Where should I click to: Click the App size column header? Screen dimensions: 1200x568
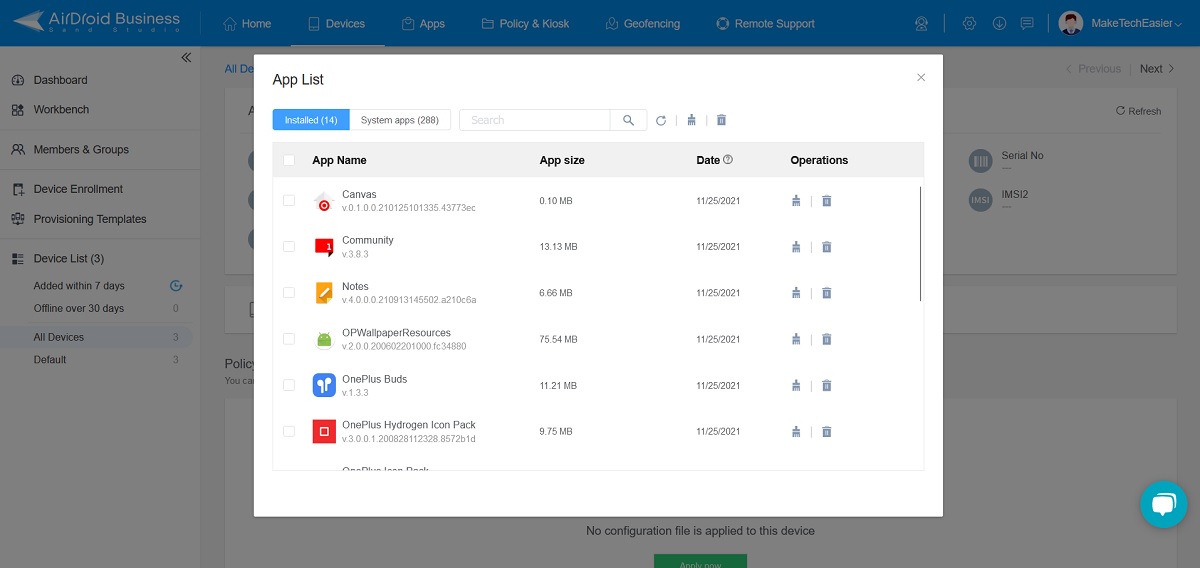pos(562,160)
